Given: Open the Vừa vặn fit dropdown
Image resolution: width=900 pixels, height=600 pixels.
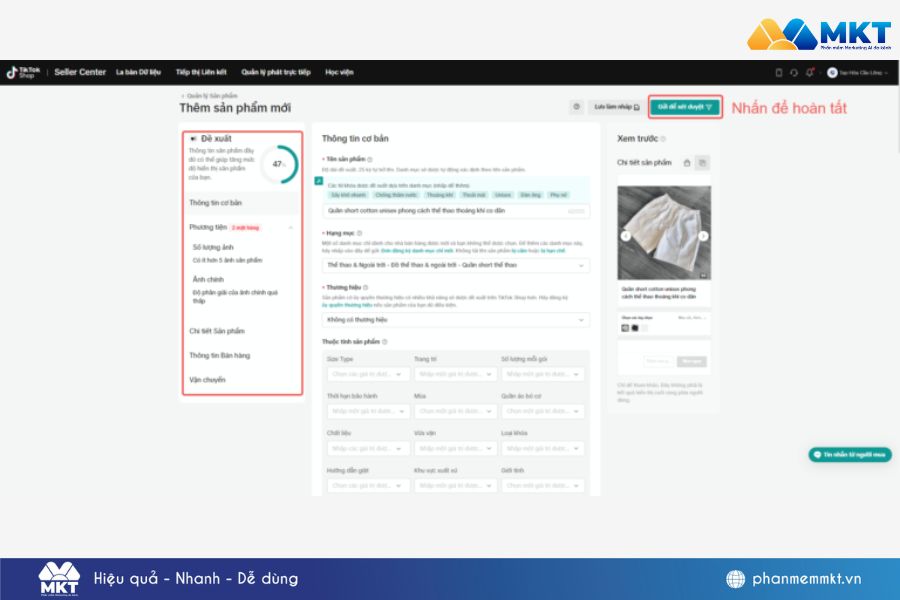Looking at the screenshot, I should [x=455, y=448].
